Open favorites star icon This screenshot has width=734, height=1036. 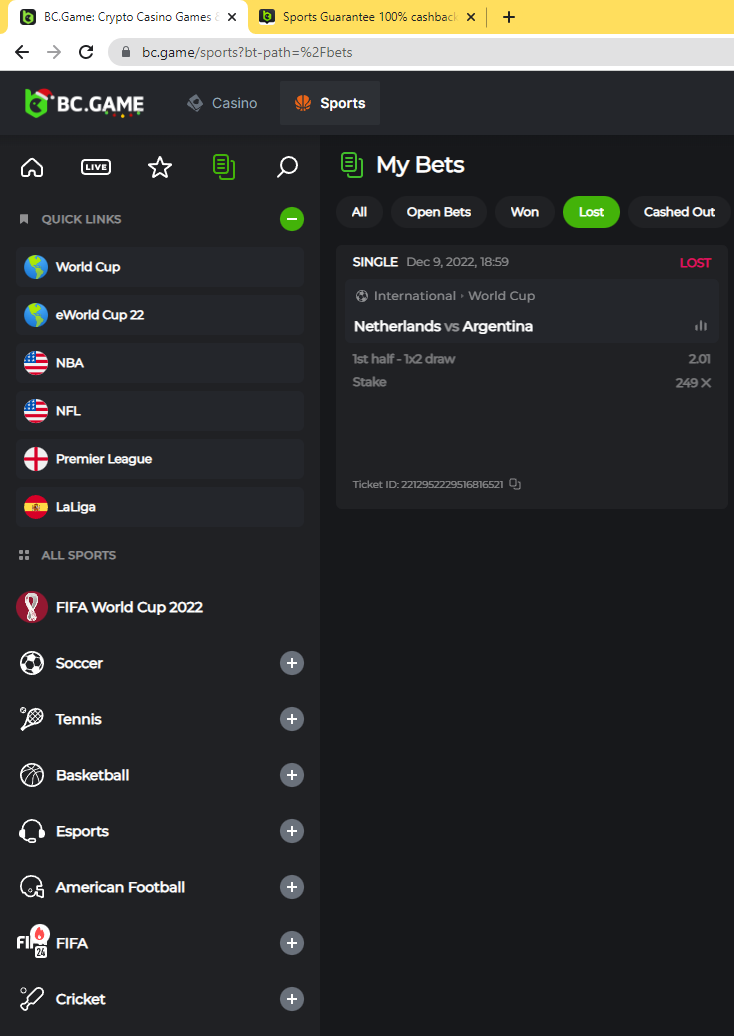tap(160, 167)
